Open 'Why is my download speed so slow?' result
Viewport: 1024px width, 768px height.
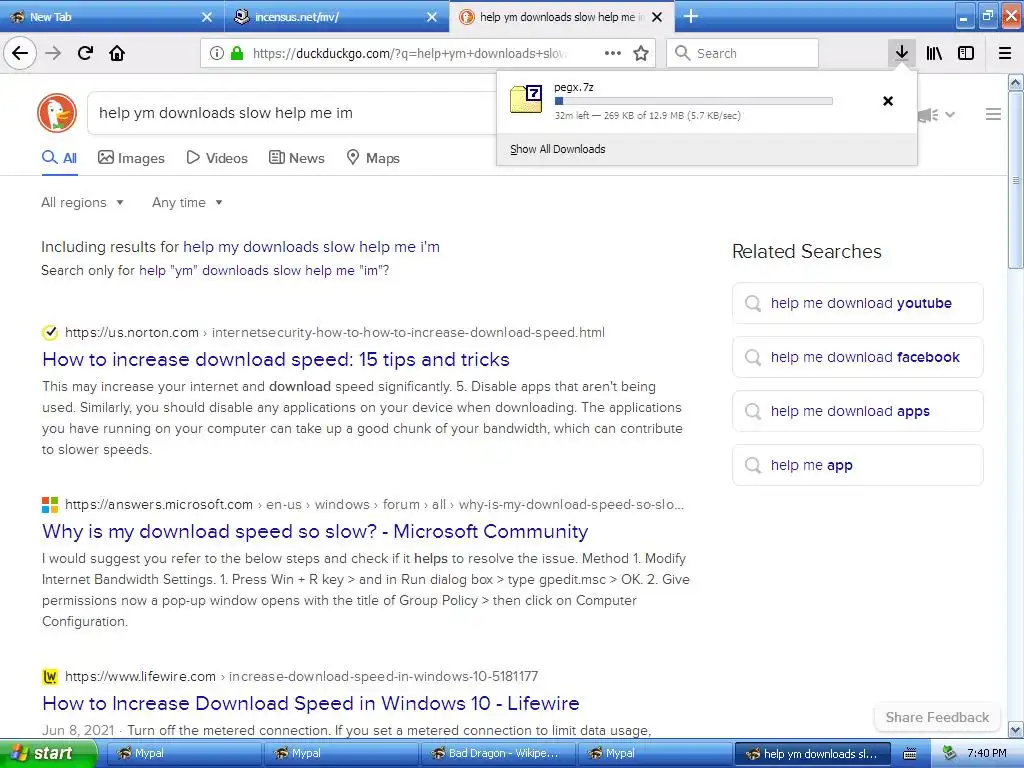coord(315,531)
